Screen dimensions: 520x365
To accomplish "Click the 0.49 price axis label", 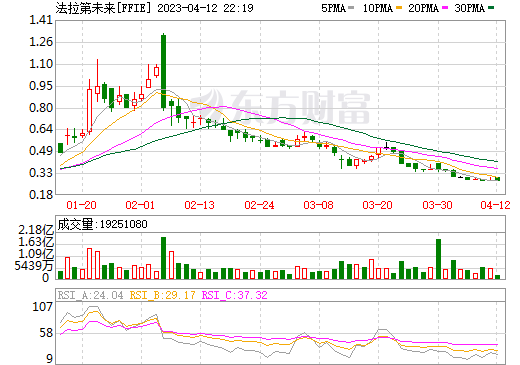I will 41,151.
